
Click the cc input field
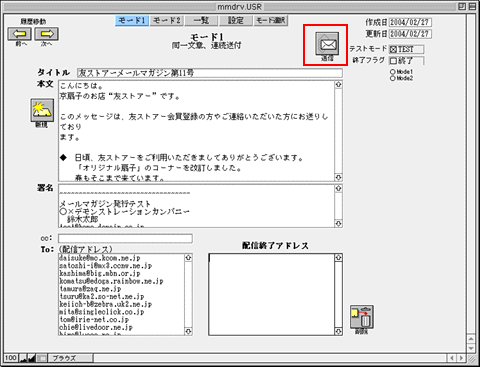click(125, 238)
